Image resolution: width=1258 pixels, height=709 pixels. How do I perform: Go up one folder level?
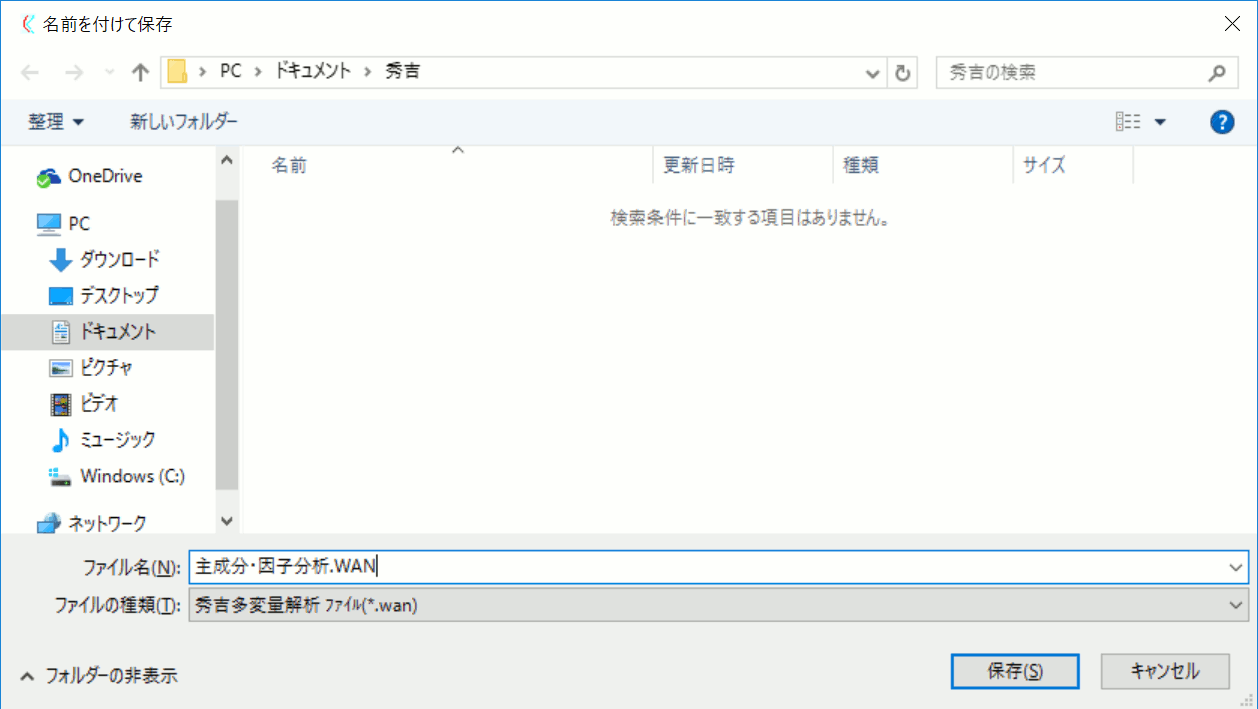[140, 72]
